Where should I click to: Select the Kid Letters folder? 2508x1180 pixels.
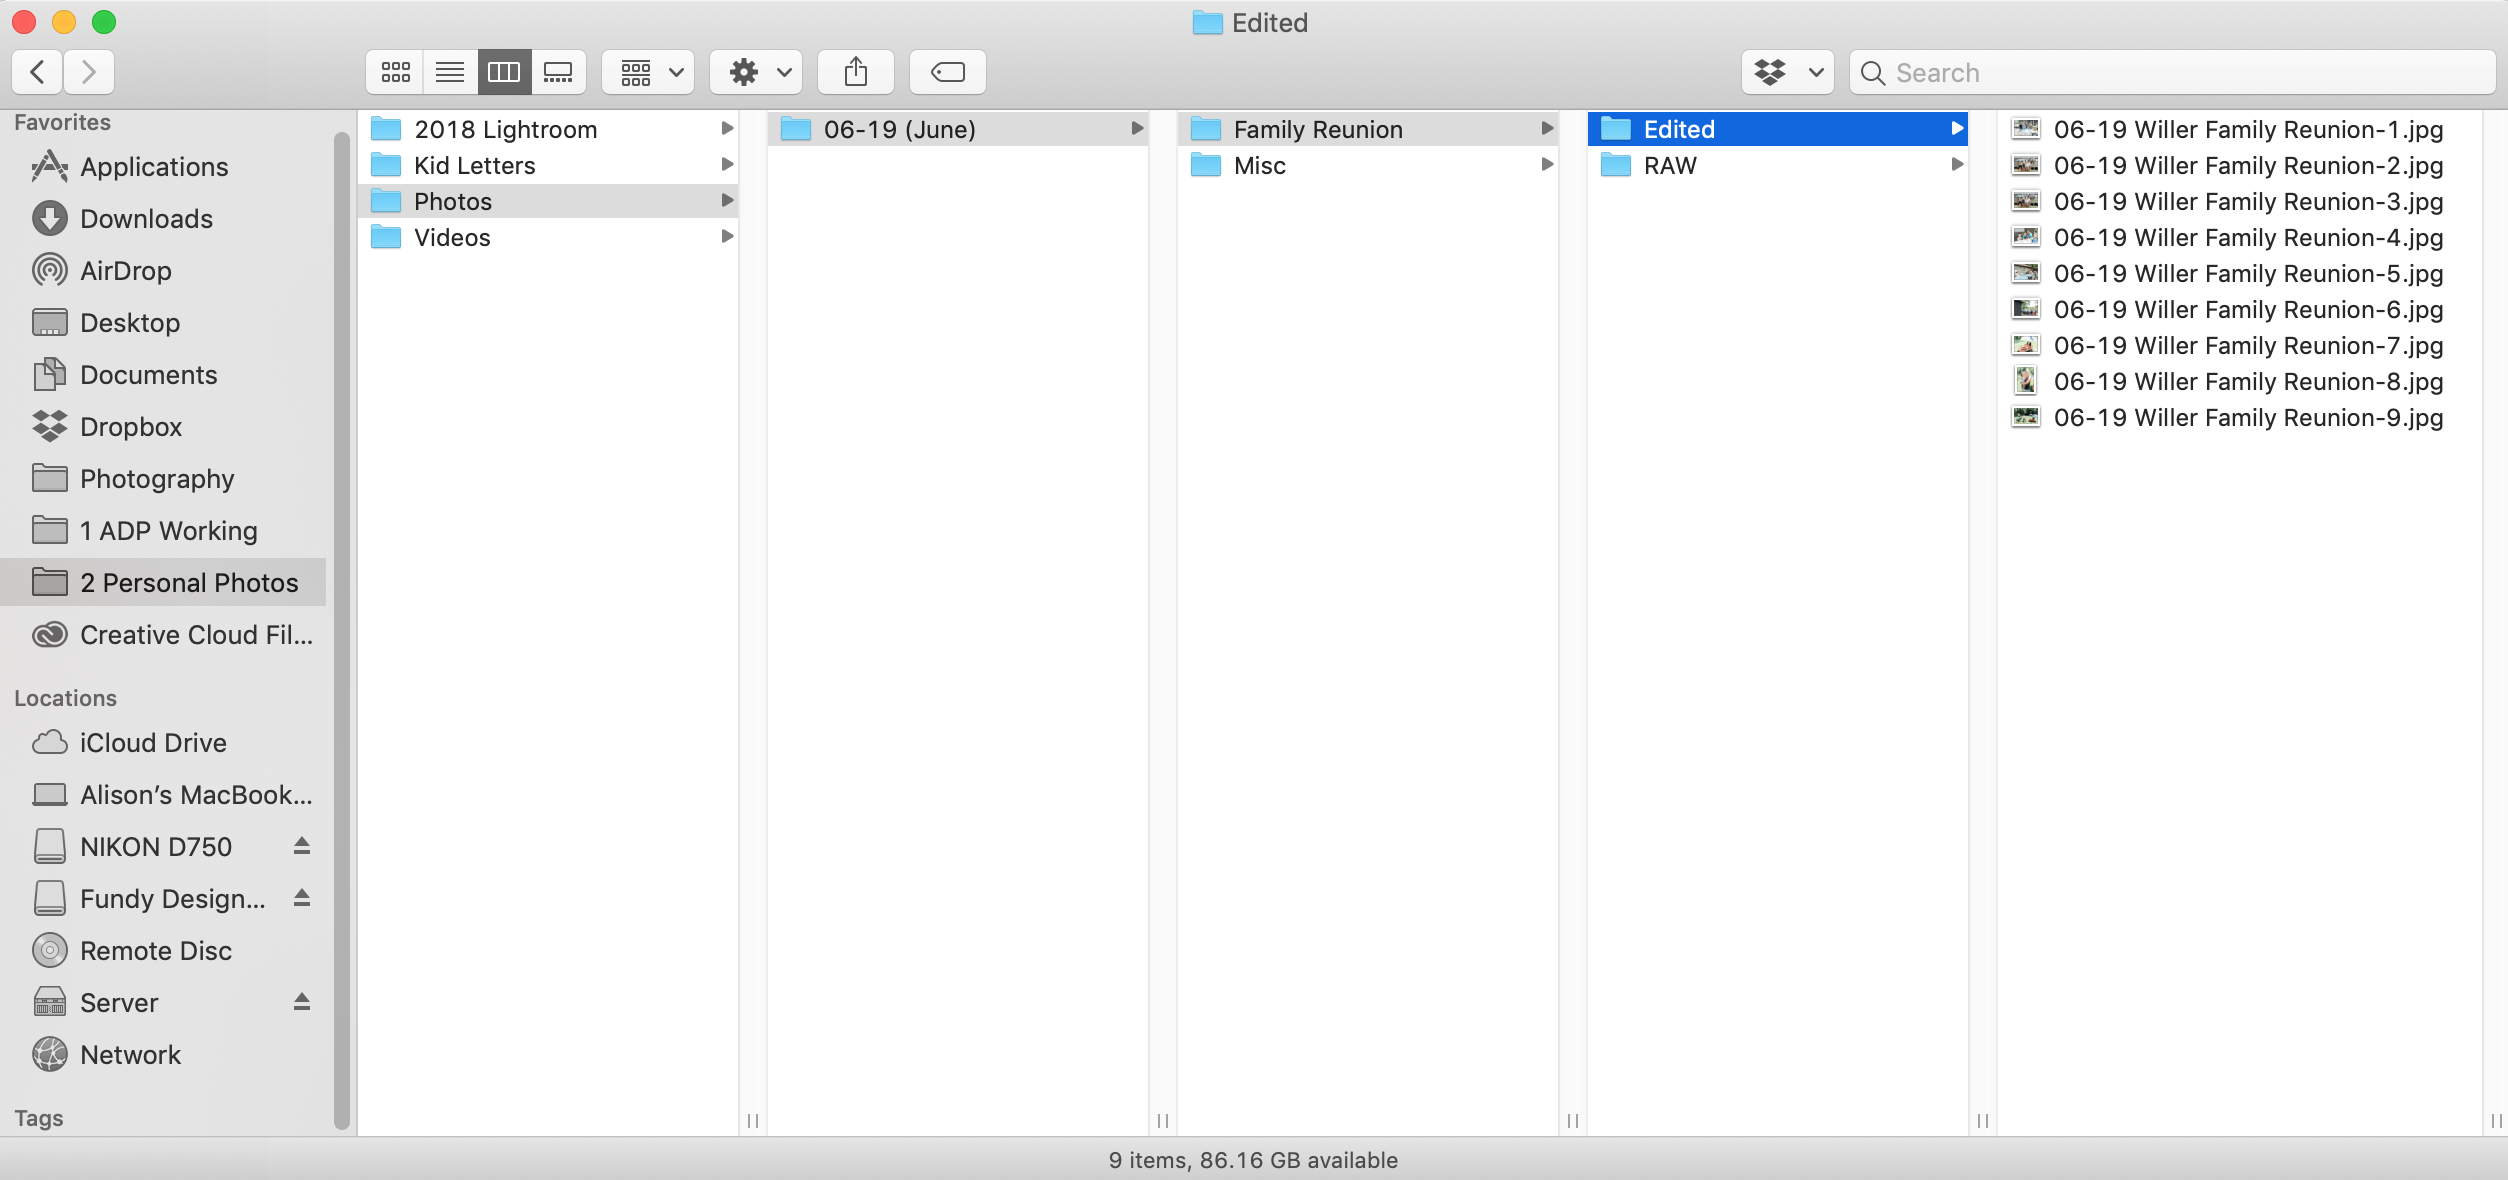point(548,165)
